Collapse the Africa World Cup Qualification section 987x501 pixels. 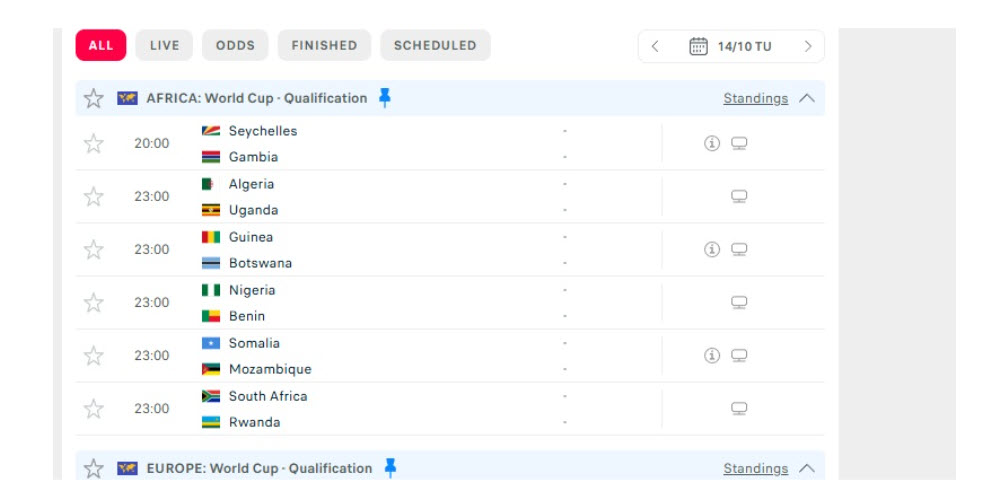pos(807,98)
